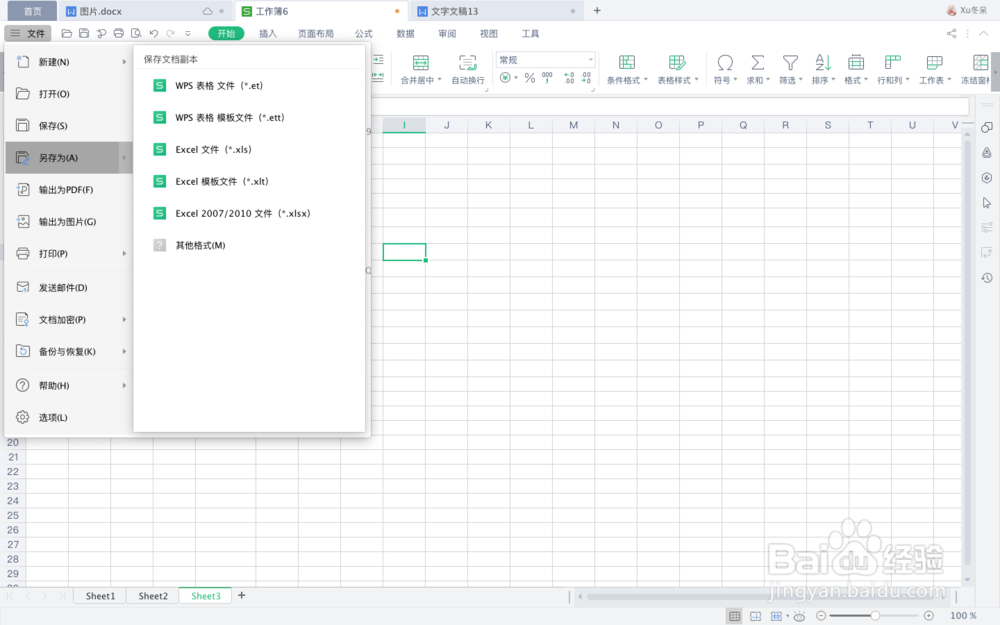Open the 文字文稿13 document tab
This screenshot has height=625, width=1000.
[496, 11]
